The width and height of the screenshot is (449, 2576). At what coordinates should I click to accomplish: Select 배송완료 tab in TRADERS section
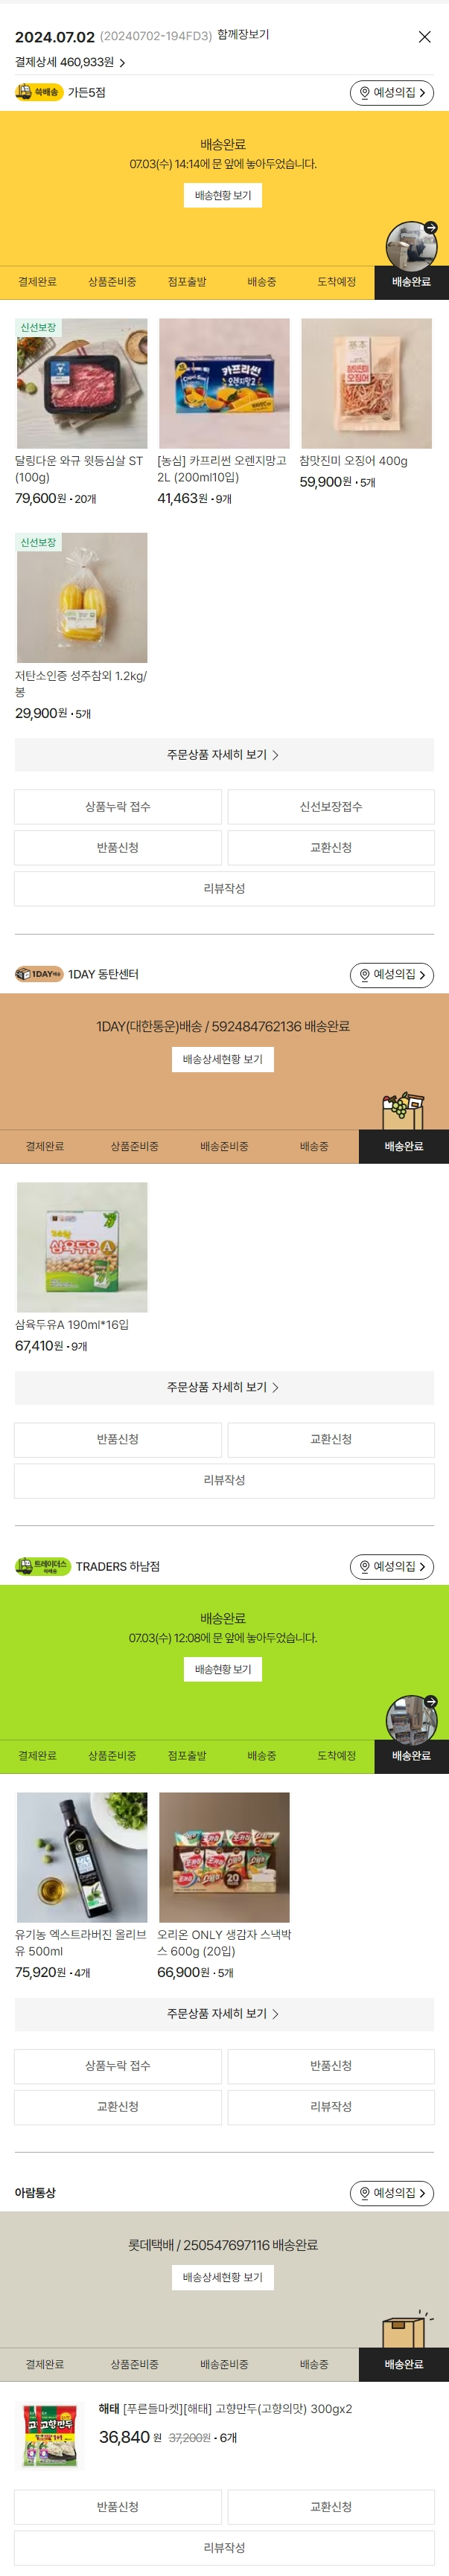point(411,1755)
